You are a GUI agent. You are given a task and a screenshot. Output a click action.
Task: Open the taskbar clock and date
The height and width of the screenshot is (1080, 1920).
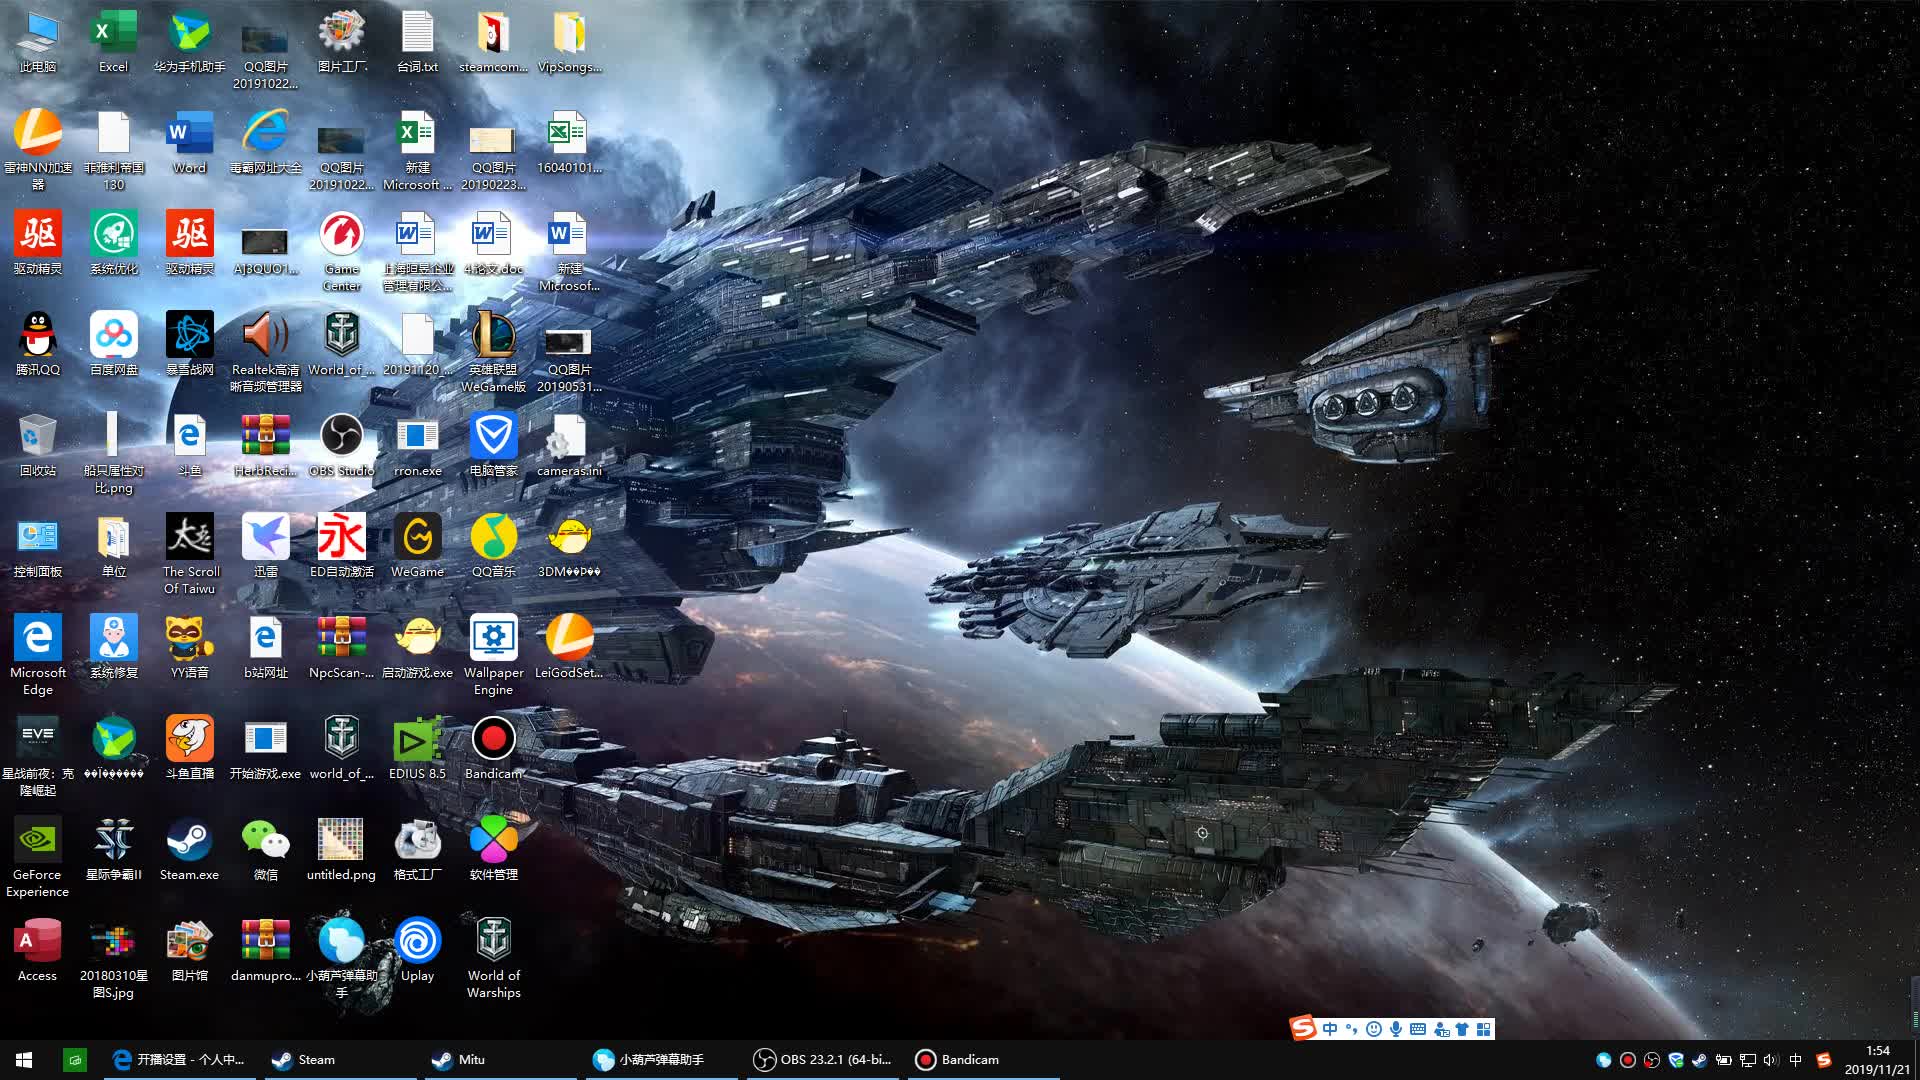[1876, 1060]
